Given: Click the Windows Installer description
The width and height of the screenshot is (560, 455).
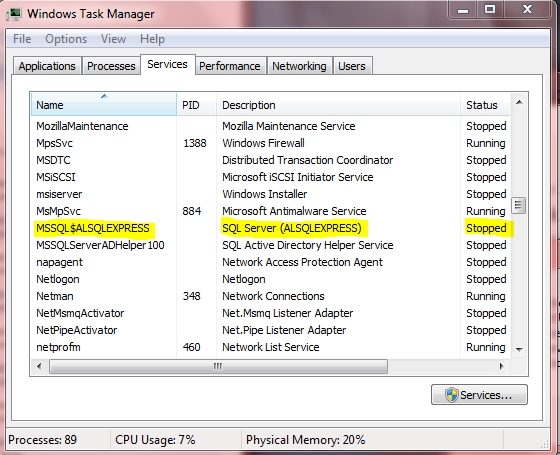Looking at the screenshot, I should [x=265, y=194].
